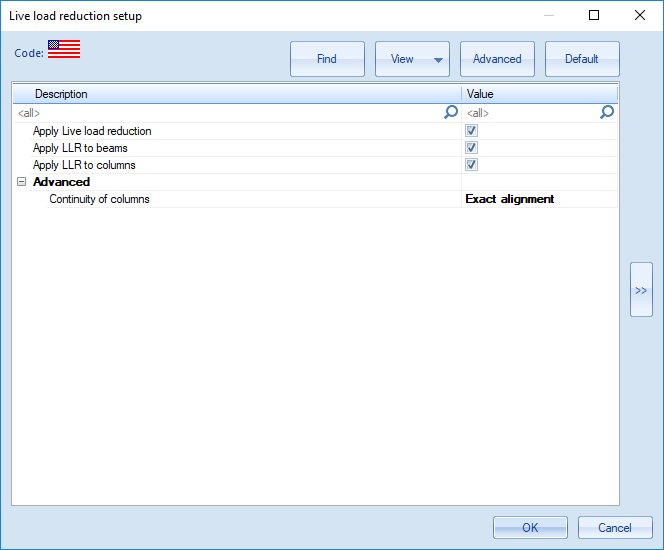This screenshot has width=664, height=550.
Task: Cancel the dialog
Action: [615, 528]
